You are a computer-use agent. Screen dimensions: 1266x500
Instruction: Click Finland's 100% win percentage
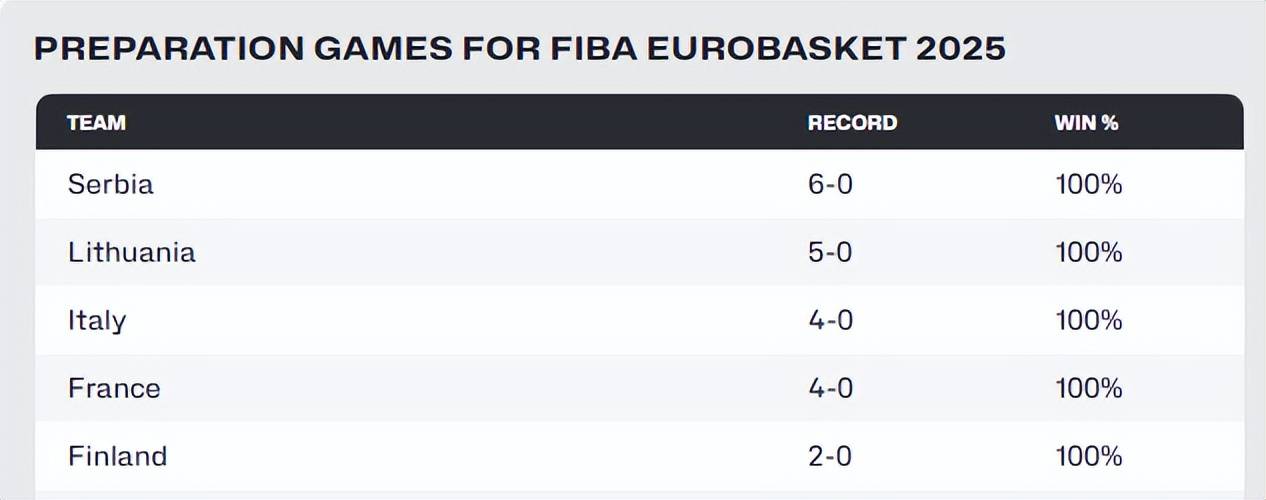pos(1089,457)
